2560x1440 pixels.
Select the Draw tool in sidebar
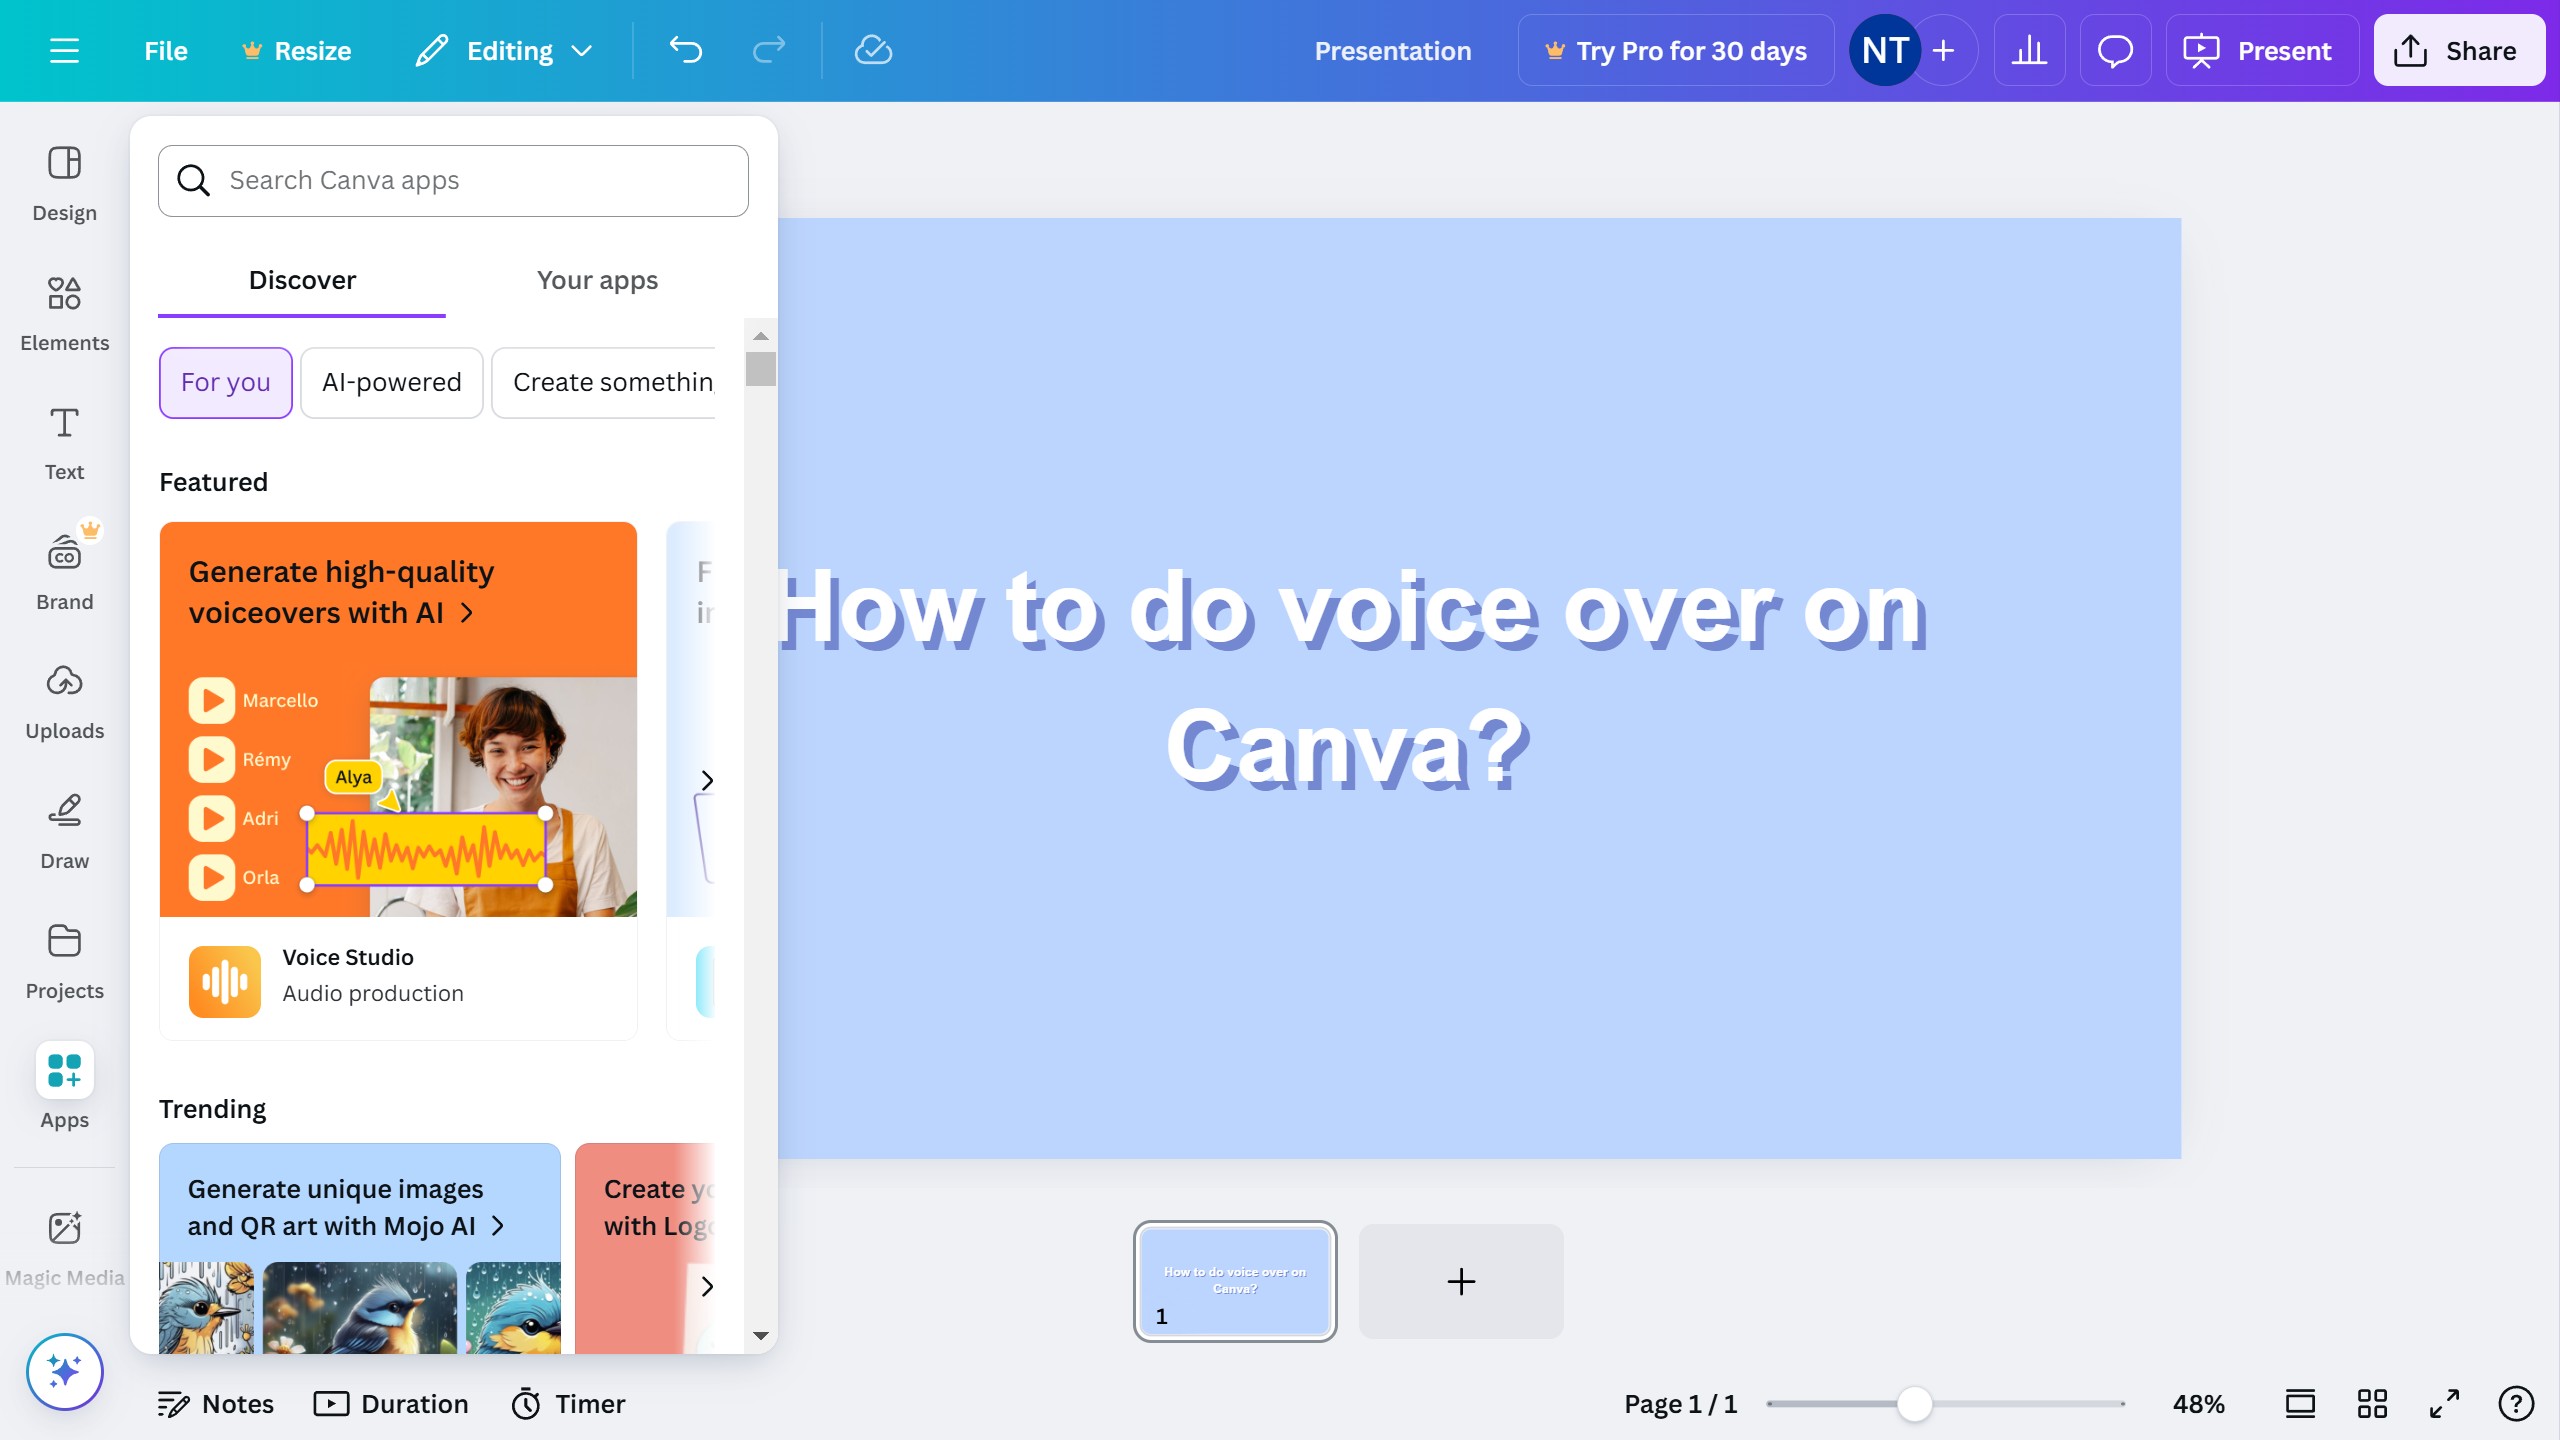[x=64, y=831]
